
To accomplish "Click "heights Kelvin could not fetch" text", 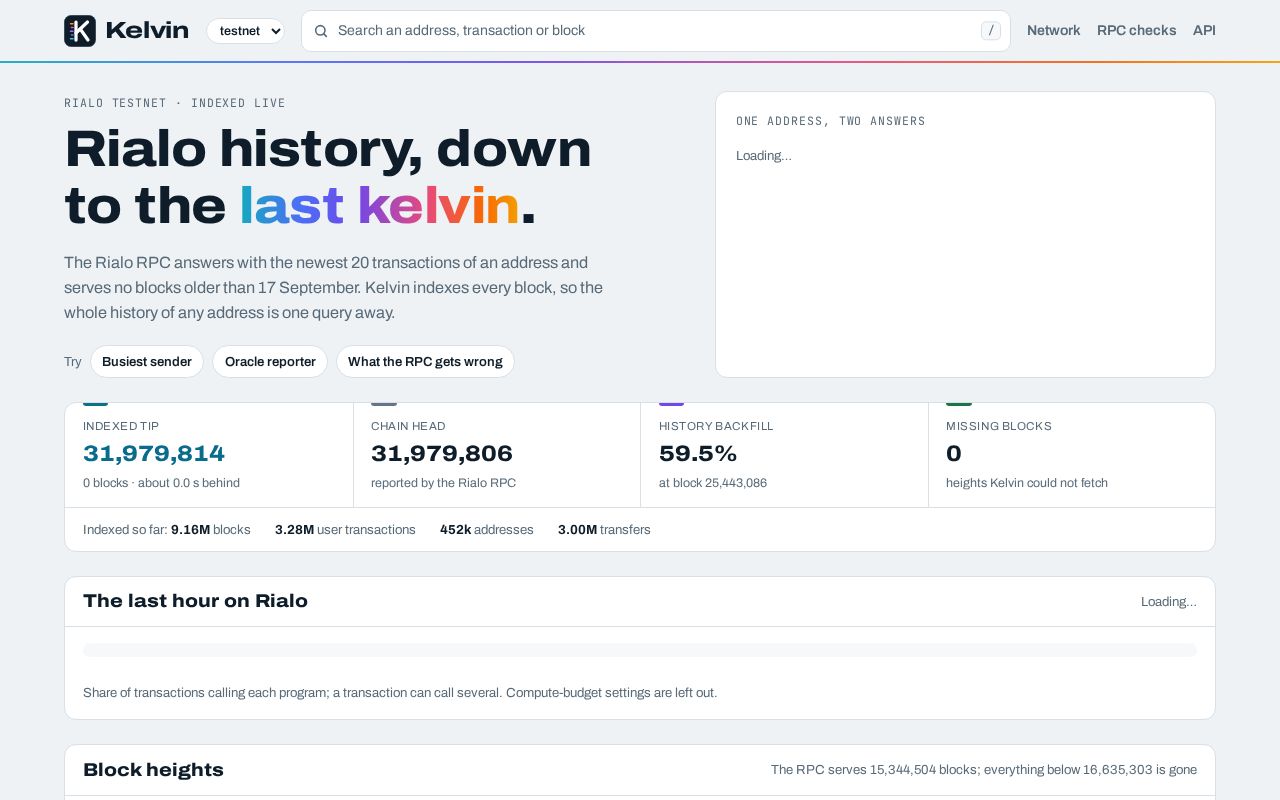I will tap(1027, 483).
